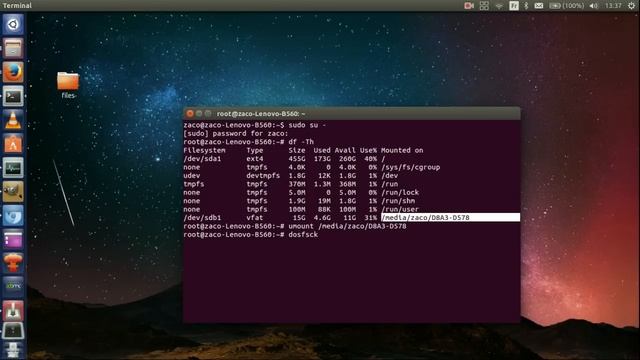Viewport: 640px width, 360px height.
Task: Click the vfat type value
Action: click(x=255, y=218)
